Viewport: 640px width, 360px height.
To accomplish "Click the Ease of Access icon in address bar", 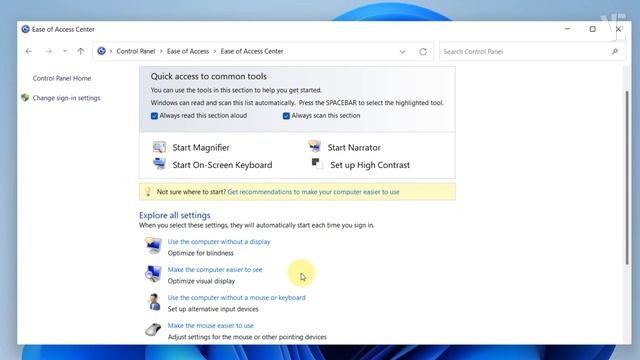I will click(101, 51).
